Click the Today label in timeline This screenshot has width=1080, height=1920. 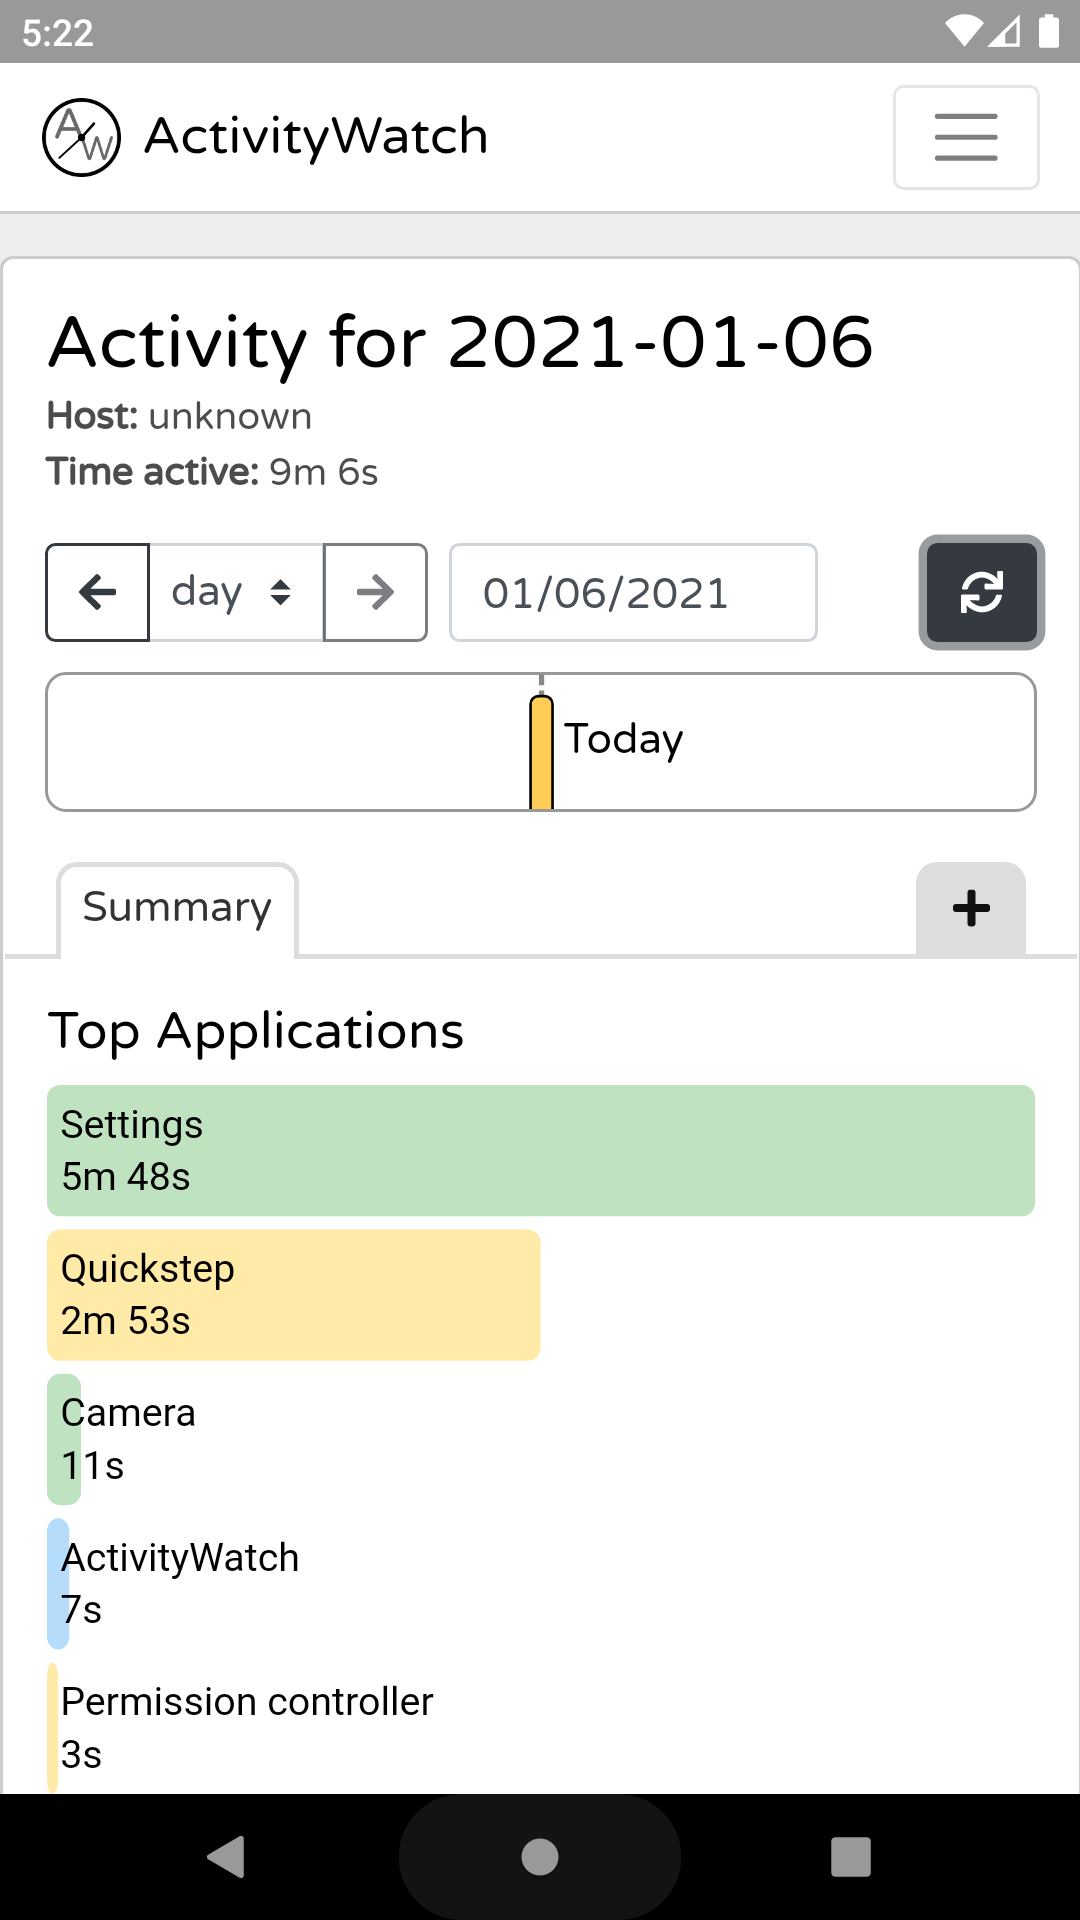624,740
